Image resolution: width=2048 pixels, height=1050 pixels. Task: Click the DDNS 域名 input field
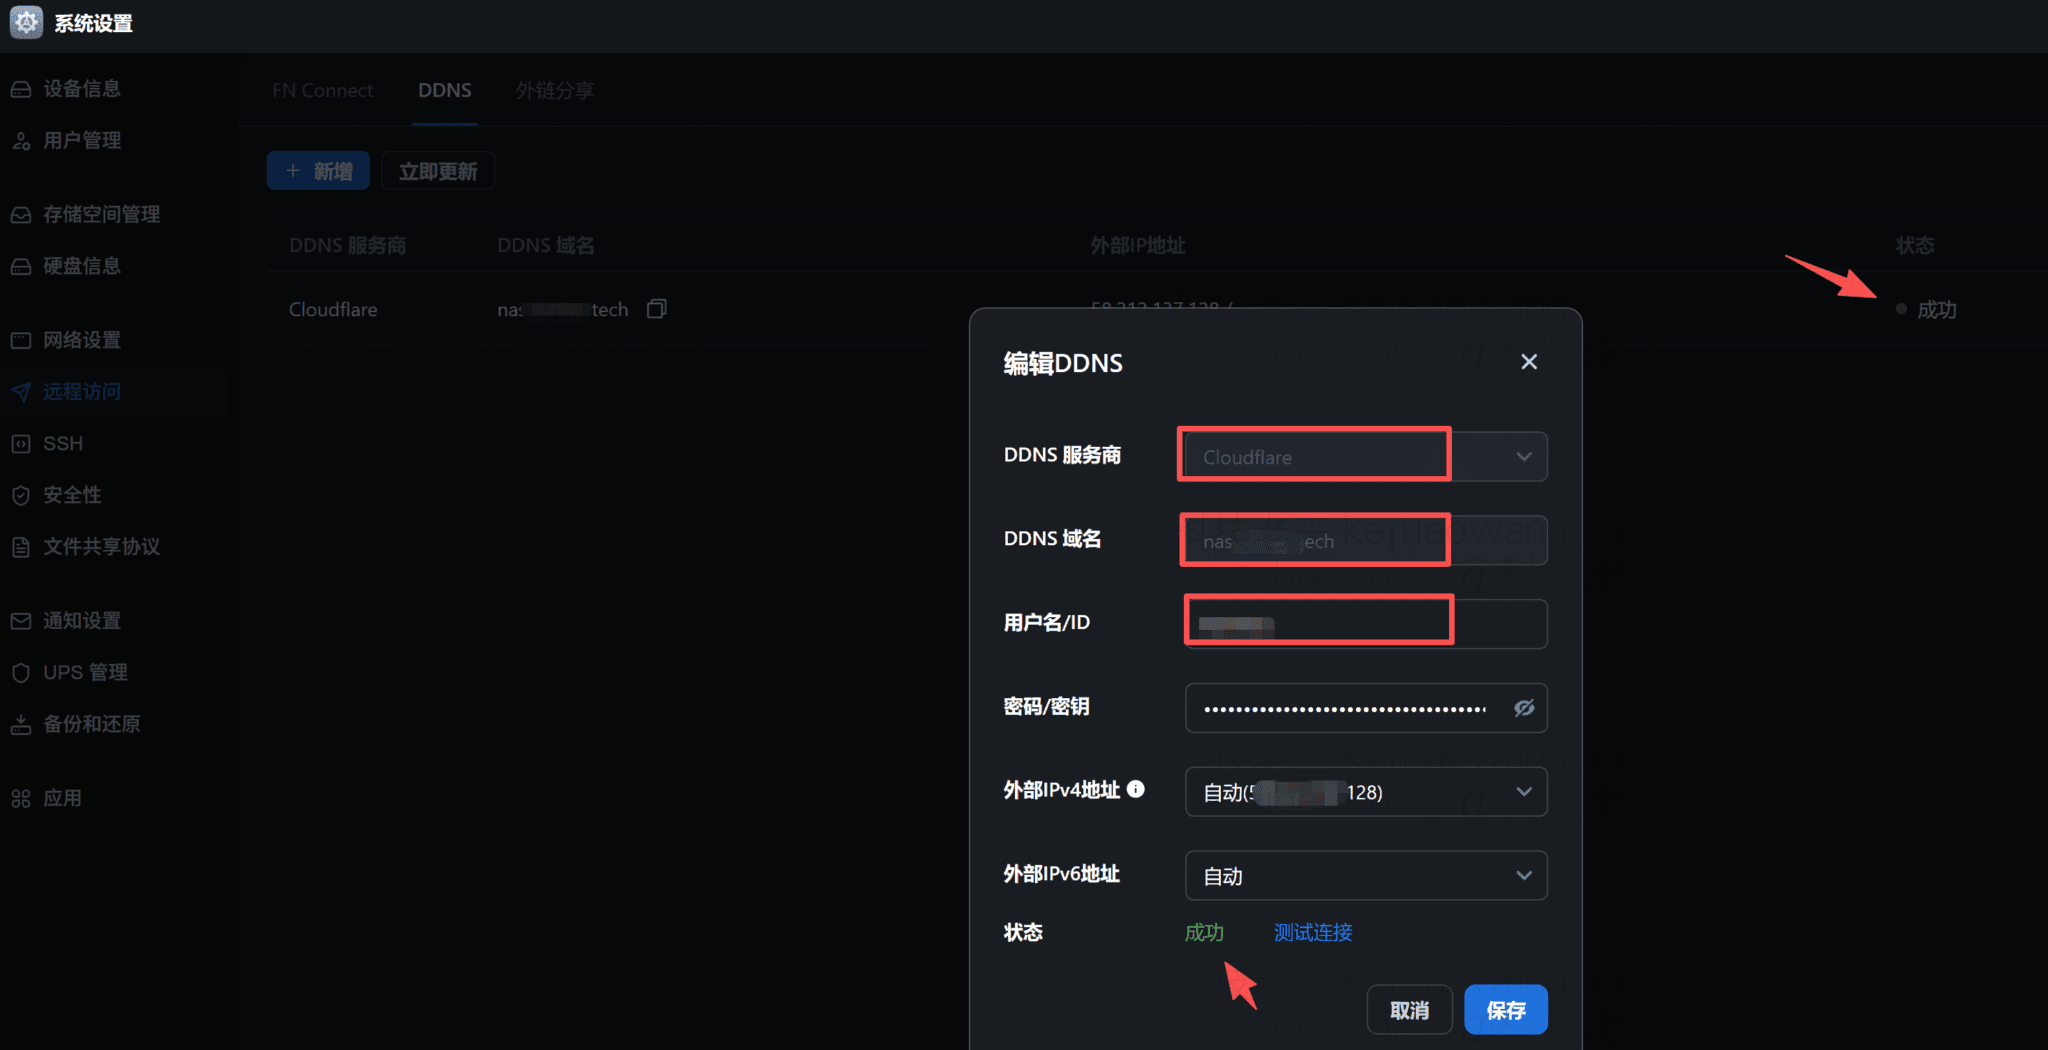(1313, 540)
